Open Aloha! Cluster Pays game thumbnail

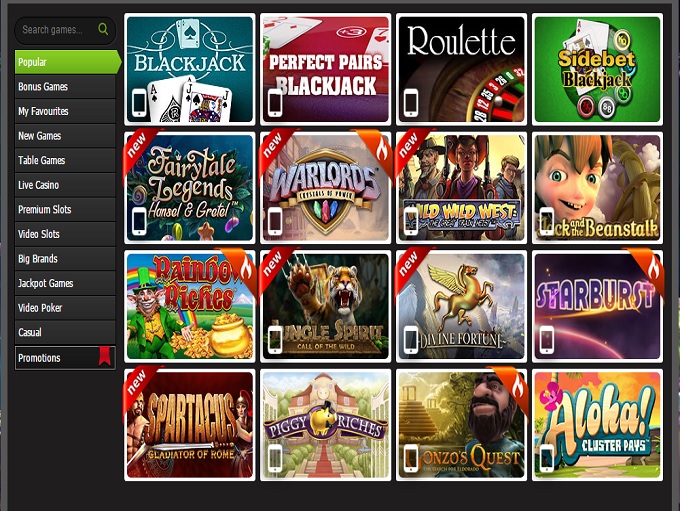pos(597,425)
